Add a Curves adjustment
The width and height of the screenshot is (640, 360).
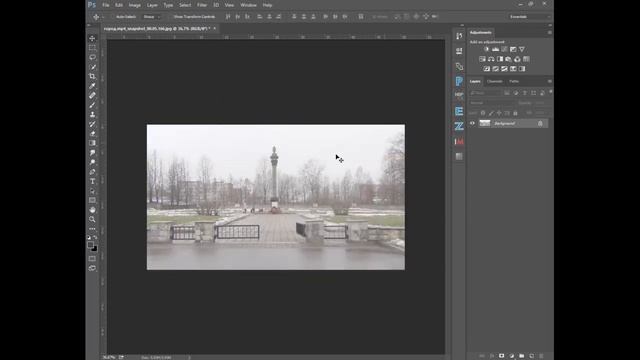(504, 49)
